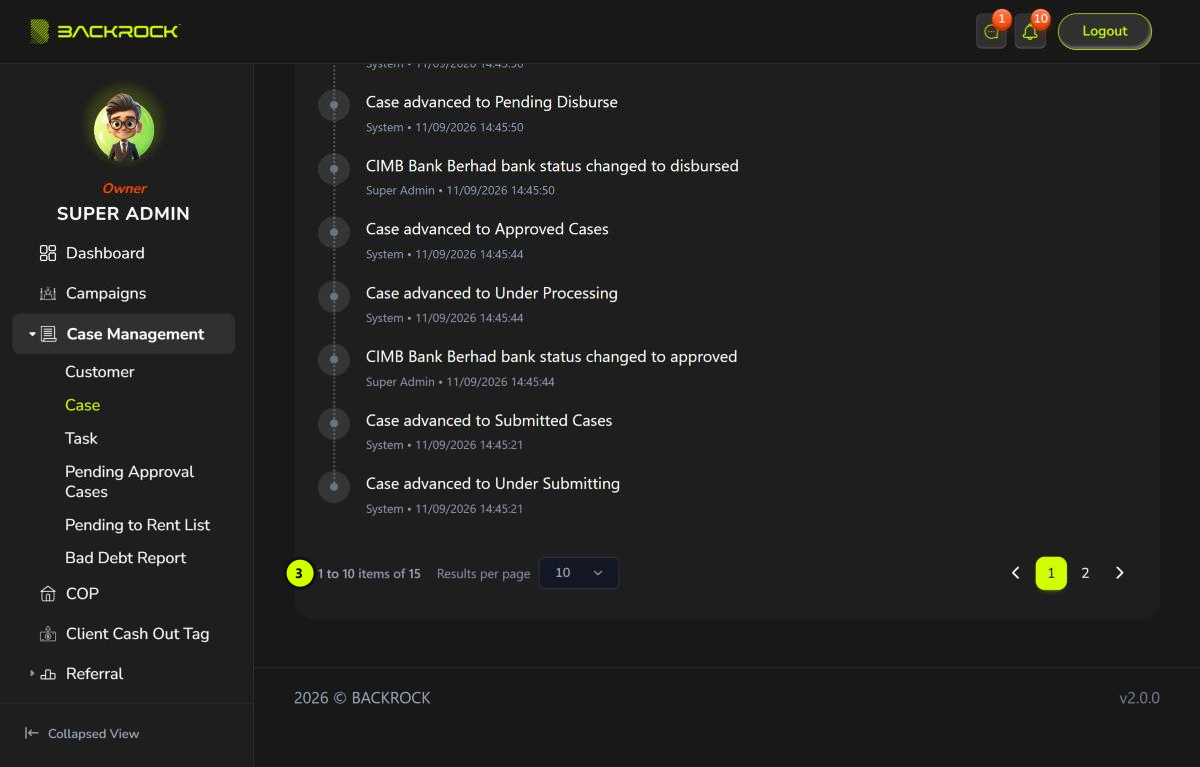
Task: Click the Referral sidebar icon
Action: [48, 674]
